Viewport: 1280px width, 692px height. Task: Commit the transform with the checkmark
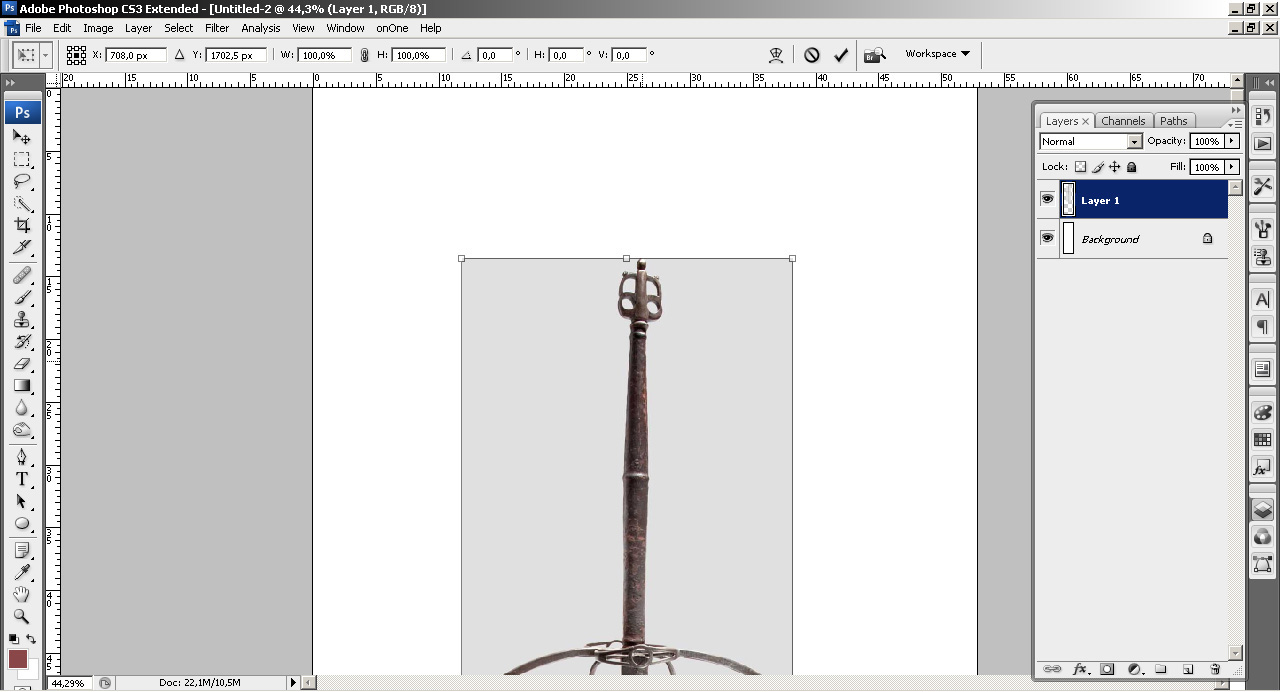[x=841, y=55]
